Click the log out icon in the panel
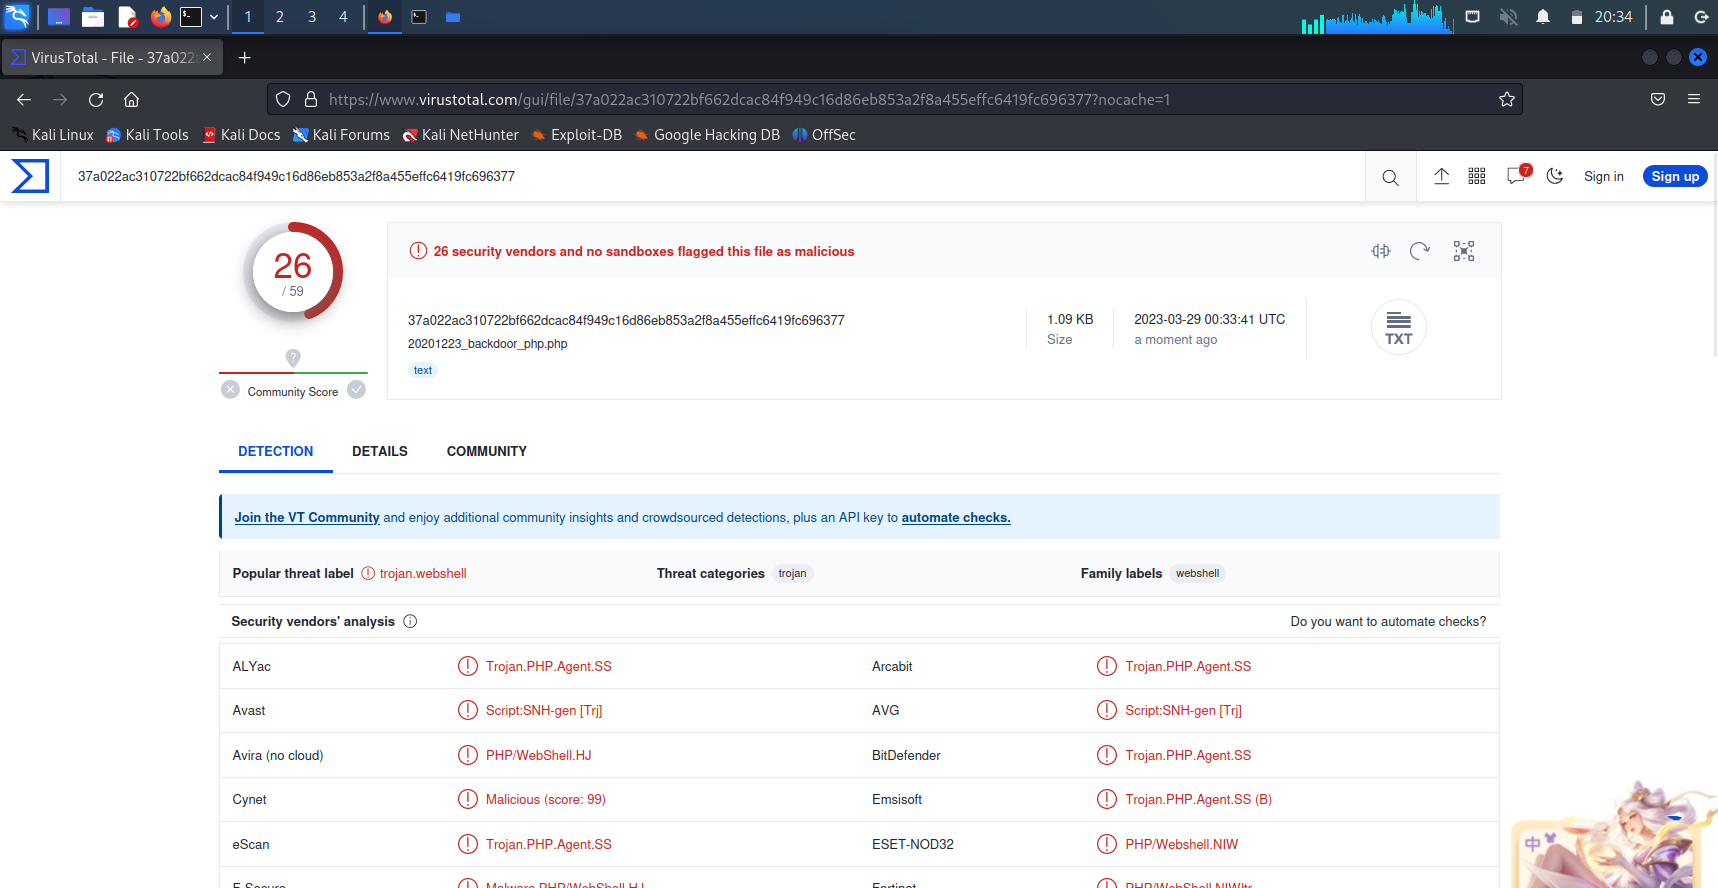Screen dimensions: 1718x888 coord(1701,17)
